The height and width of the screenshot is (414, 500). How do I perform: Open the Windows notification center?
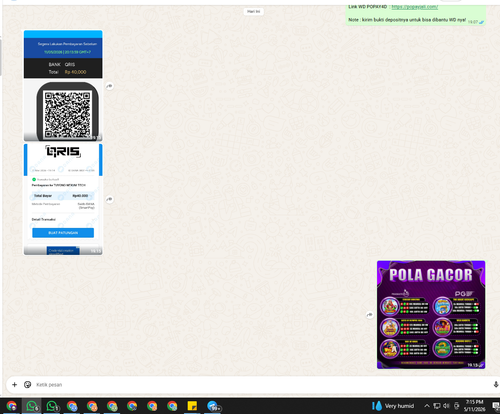tap(495, 406)
